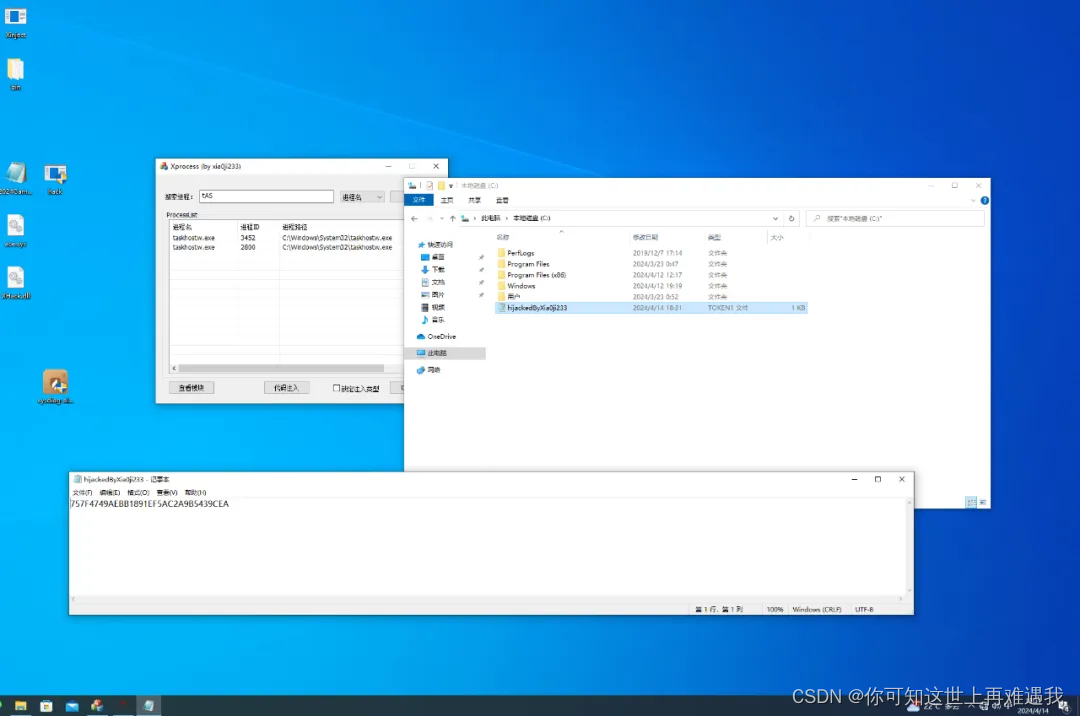Click 此电脑 in the Explorer address breadcrumb

coord(490,218)
